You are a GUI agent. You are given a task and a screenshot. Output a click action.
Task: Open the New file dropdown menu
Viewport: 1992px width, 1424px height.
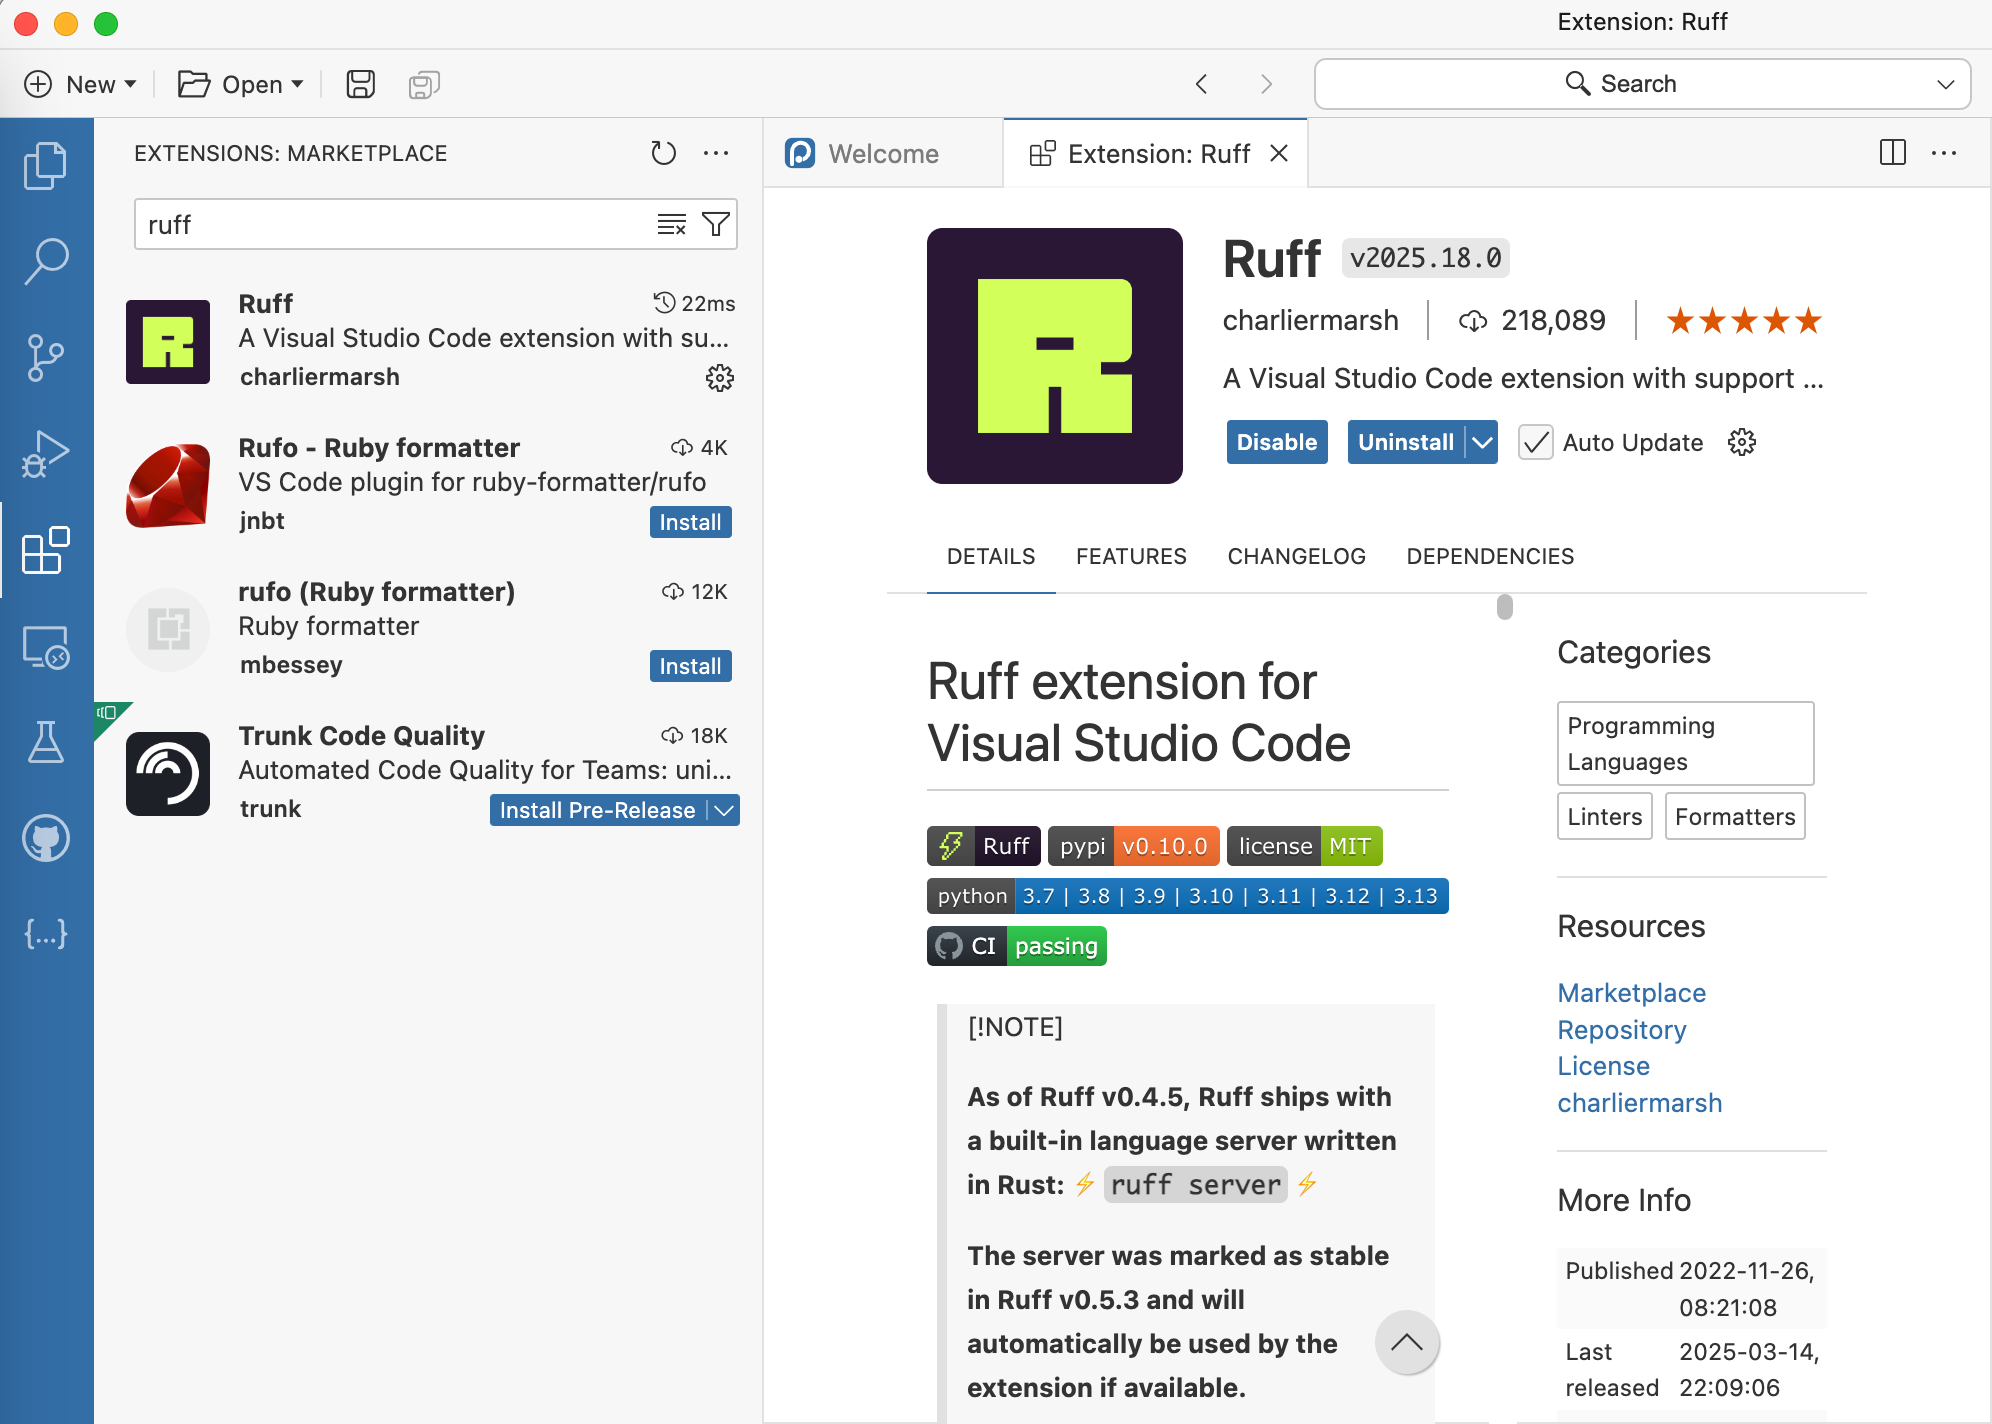point(130,84)
